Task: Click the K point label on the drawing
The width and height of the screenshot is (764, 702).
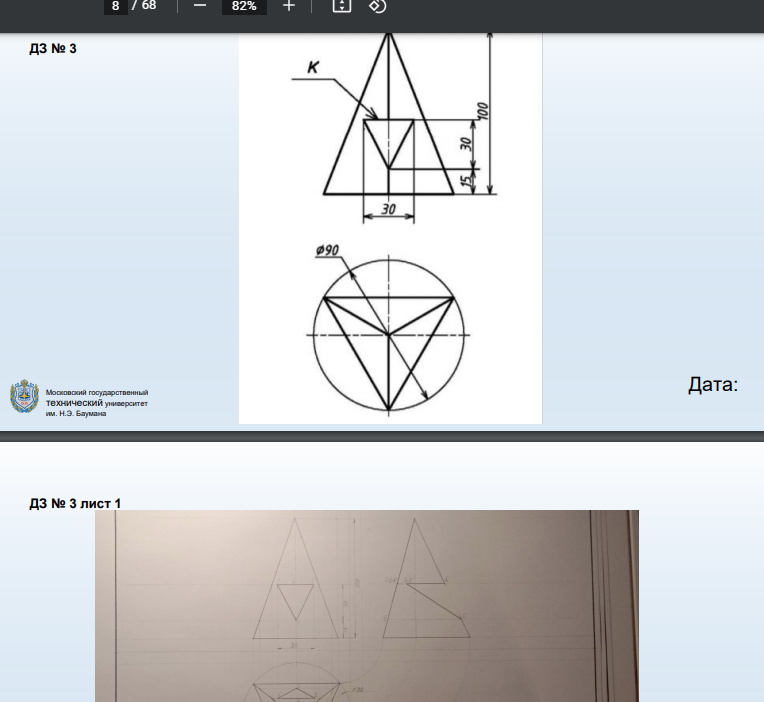Action: (x=313, y=67)
